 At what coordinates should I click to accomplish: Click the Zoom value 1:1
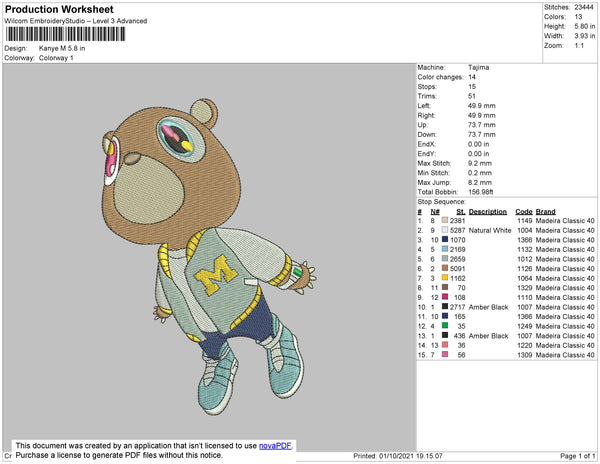click(x=579, y=46)
